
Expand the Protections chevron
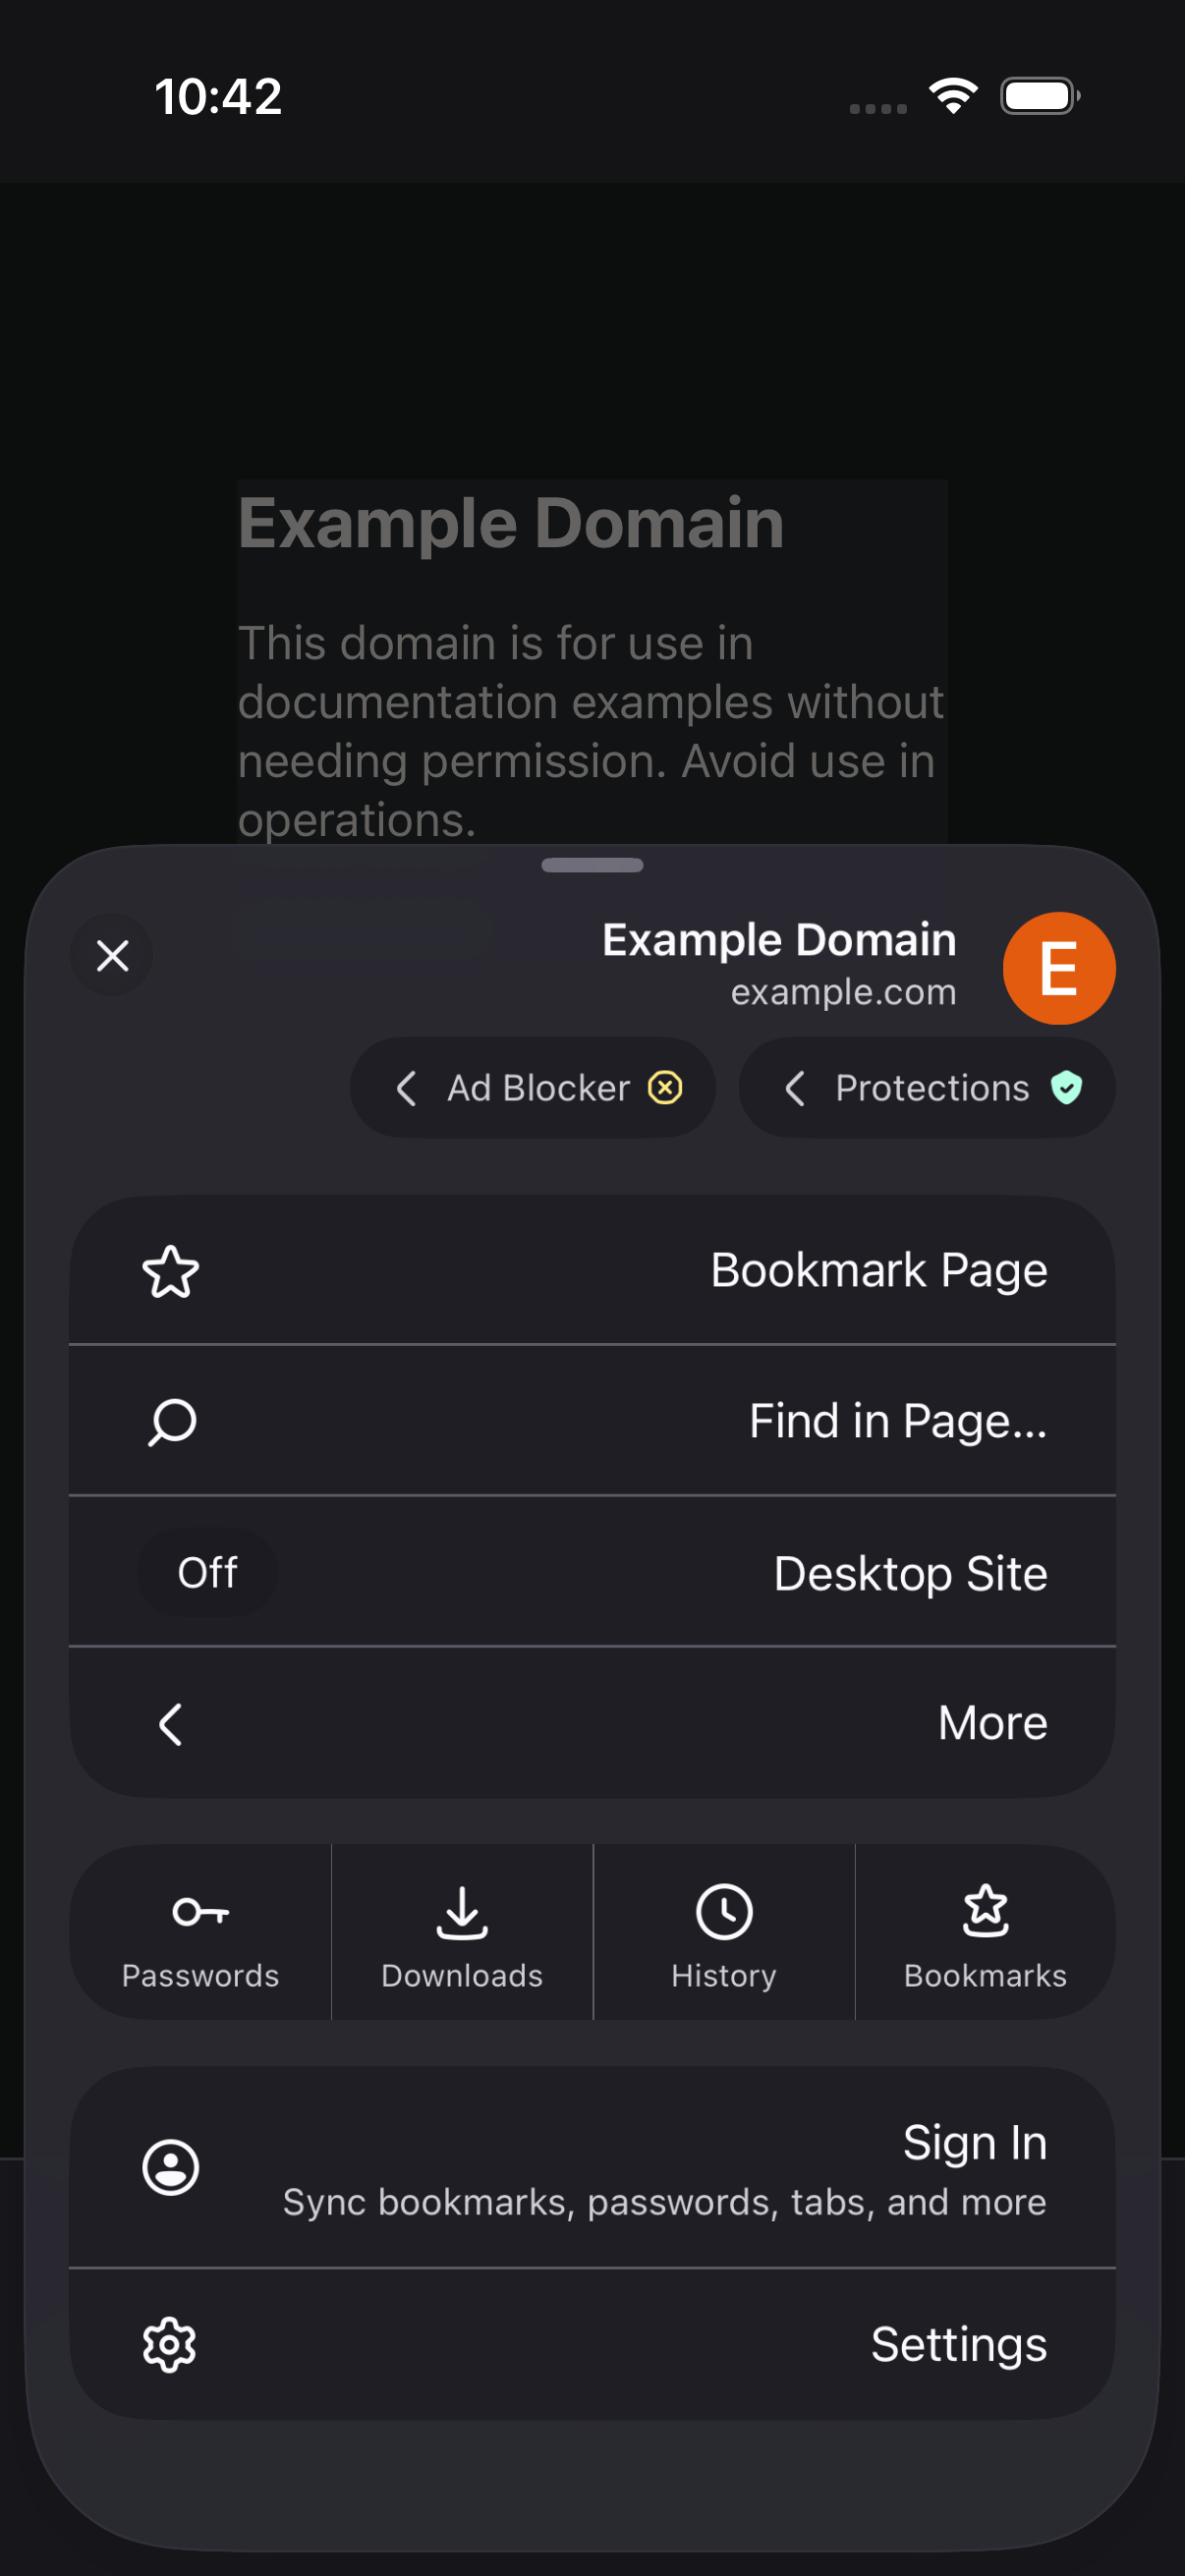tap(795, 1088)
